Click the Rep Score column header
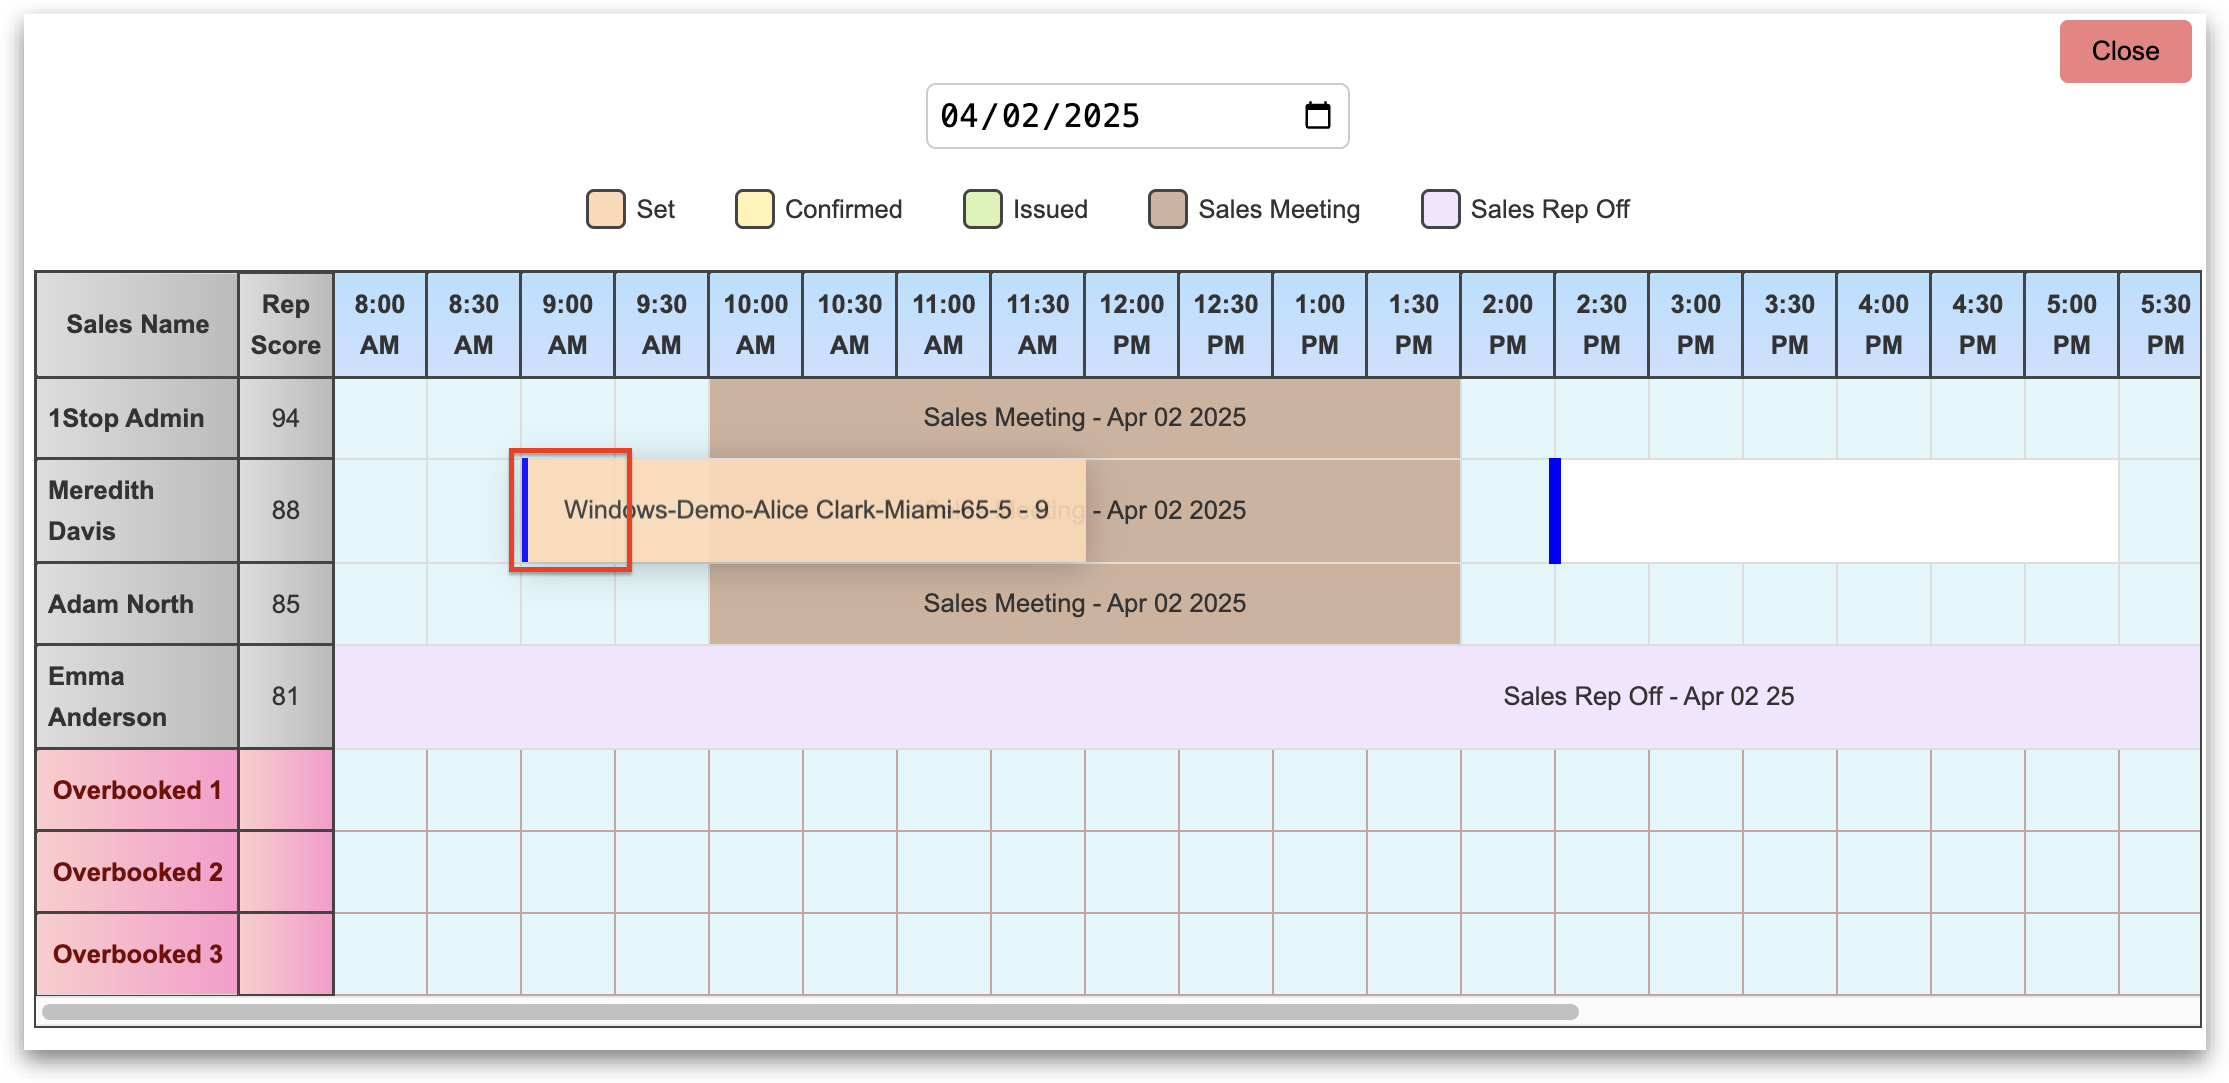2229x1083 pixels. click(285, 324)
